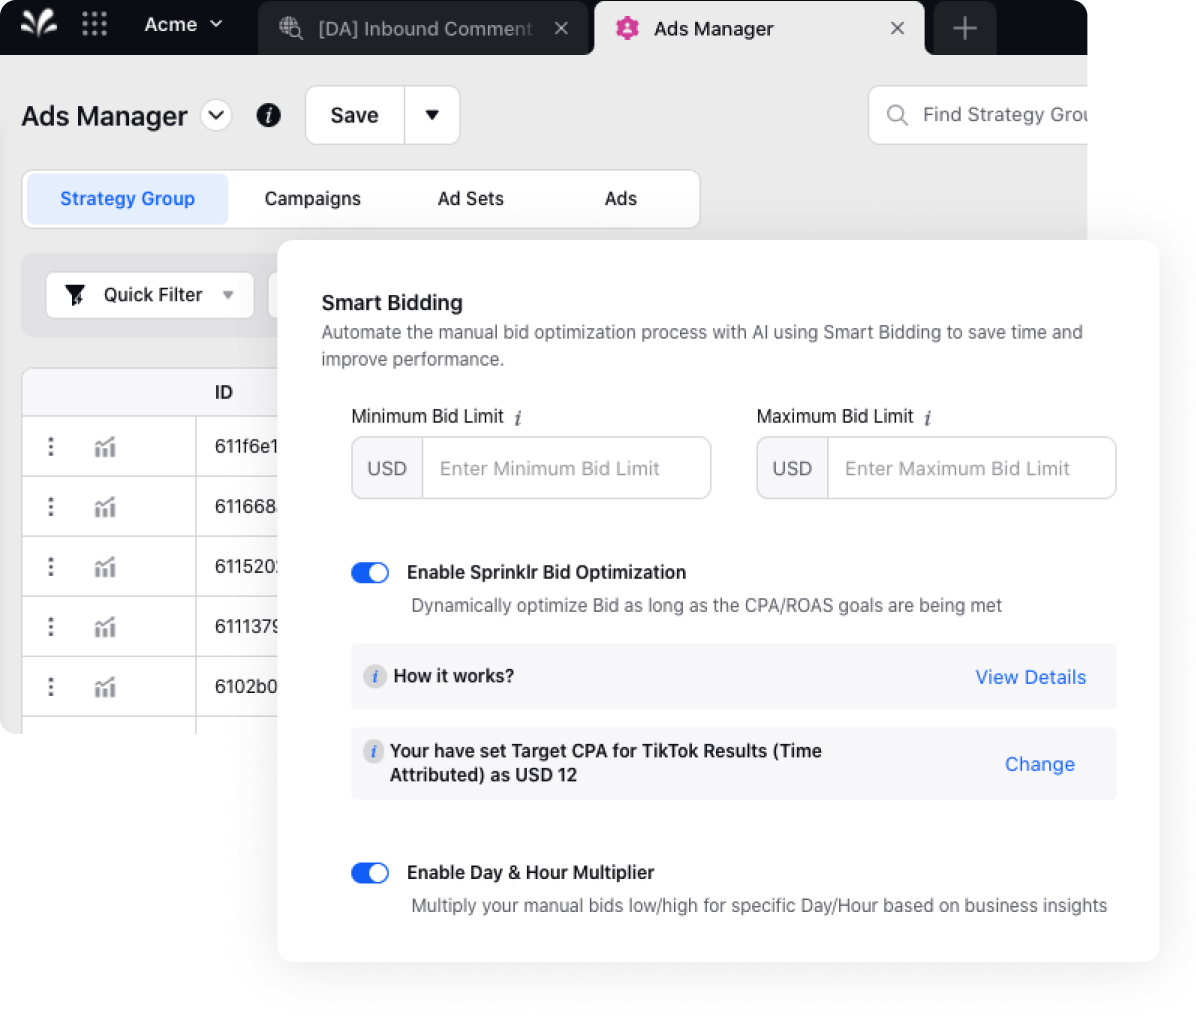Open analytics chart for row 611668
This screenshot has height=1020, width=1196.
tap(105, 507)
